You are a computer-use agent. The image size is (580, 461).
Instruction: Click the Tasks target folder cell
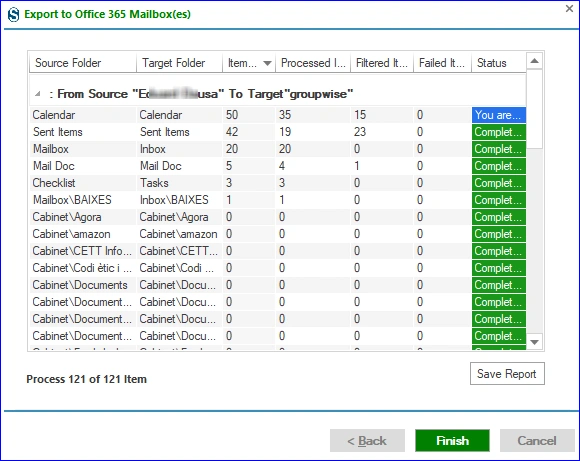pyautogui.click(x=179, y=183)
